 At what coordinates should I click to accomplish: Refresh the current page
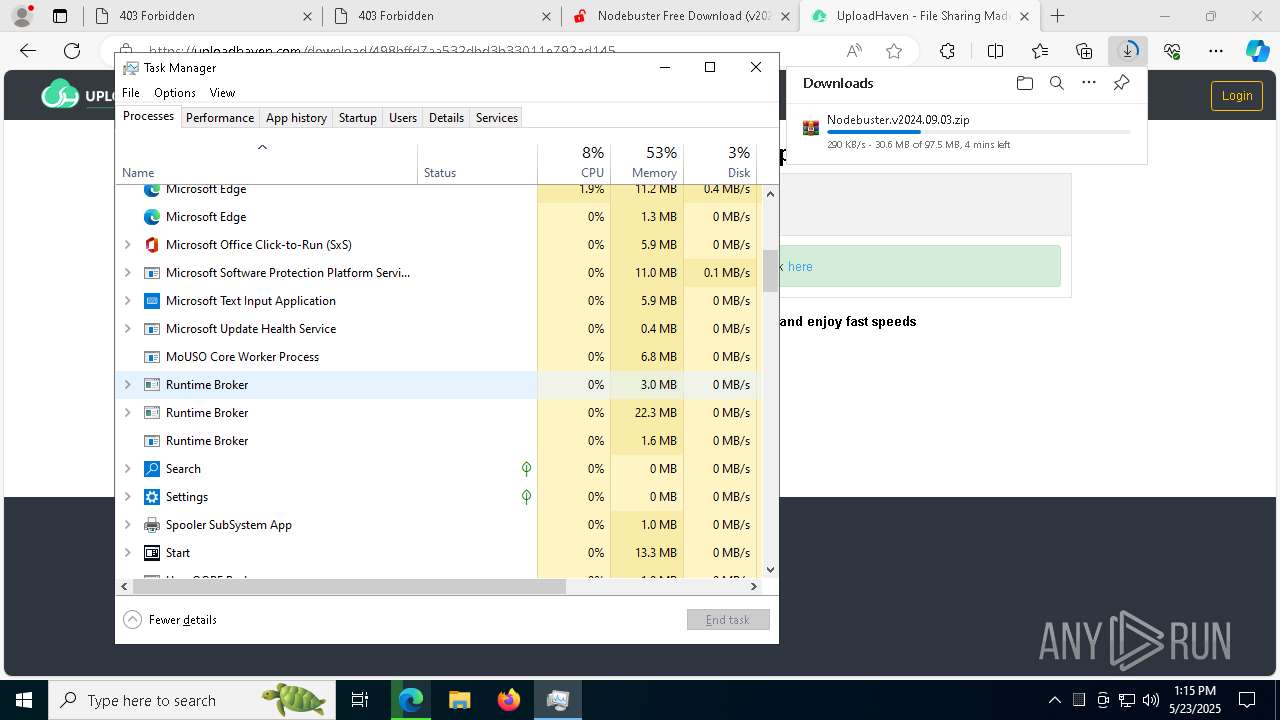(72, 51)
